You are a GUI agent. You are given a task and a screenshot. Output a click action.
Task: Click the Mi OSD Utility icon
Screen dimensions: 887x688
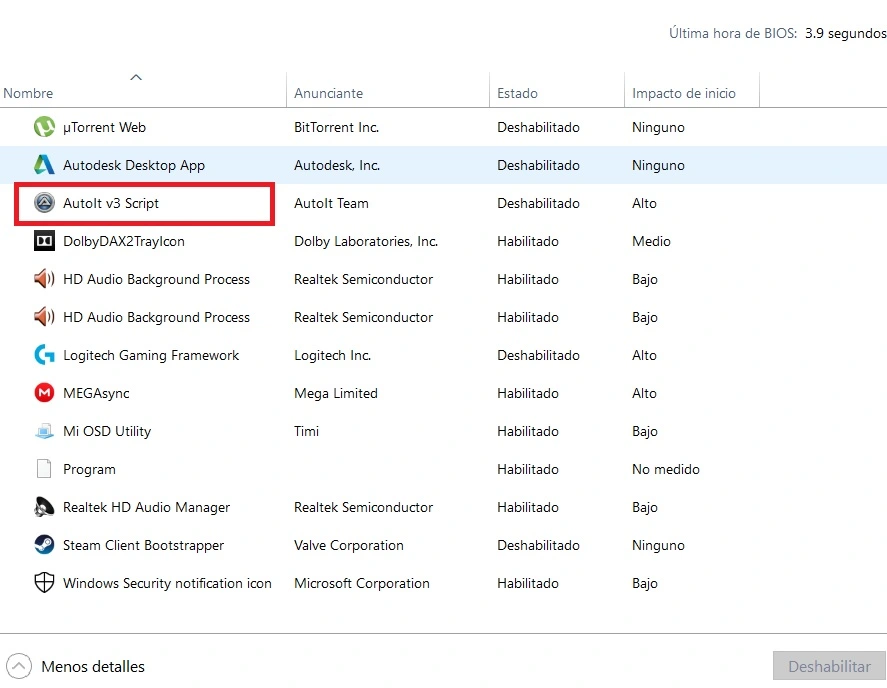pyautogui.click(x=44, y=431)
